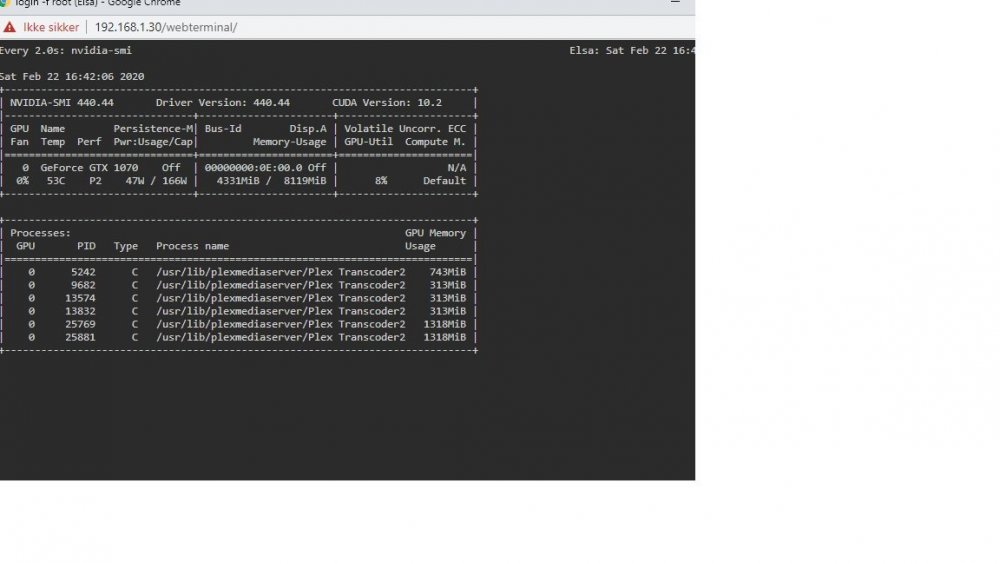Click the 'Processes:' heading
Image resolution: width=1000 pixels, height=563 pixels.
click(40, 233)
